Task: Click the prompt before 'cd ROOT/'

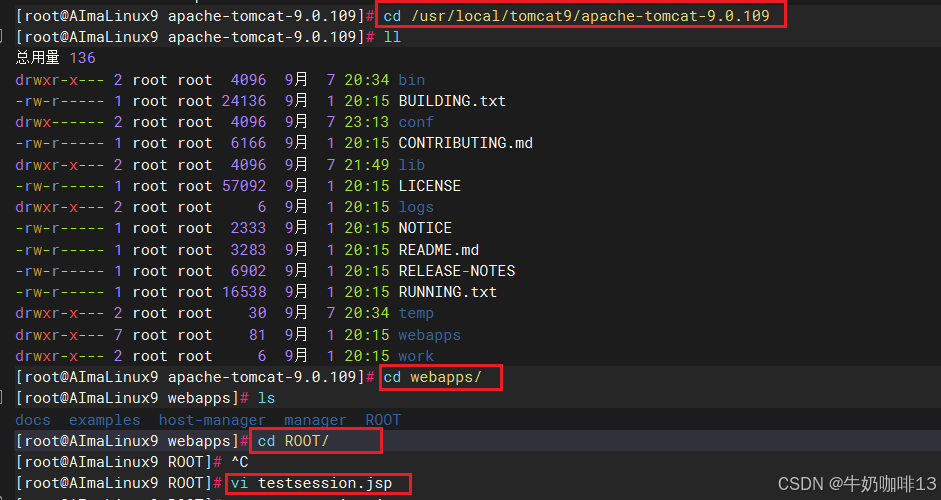Action: click(132, 441)
